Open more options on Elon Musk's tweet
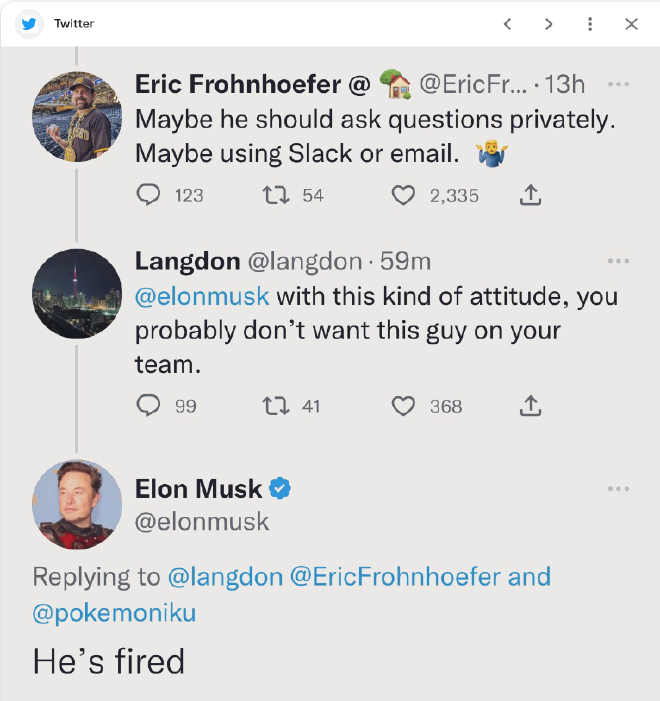660x701 pixels. 618,488
